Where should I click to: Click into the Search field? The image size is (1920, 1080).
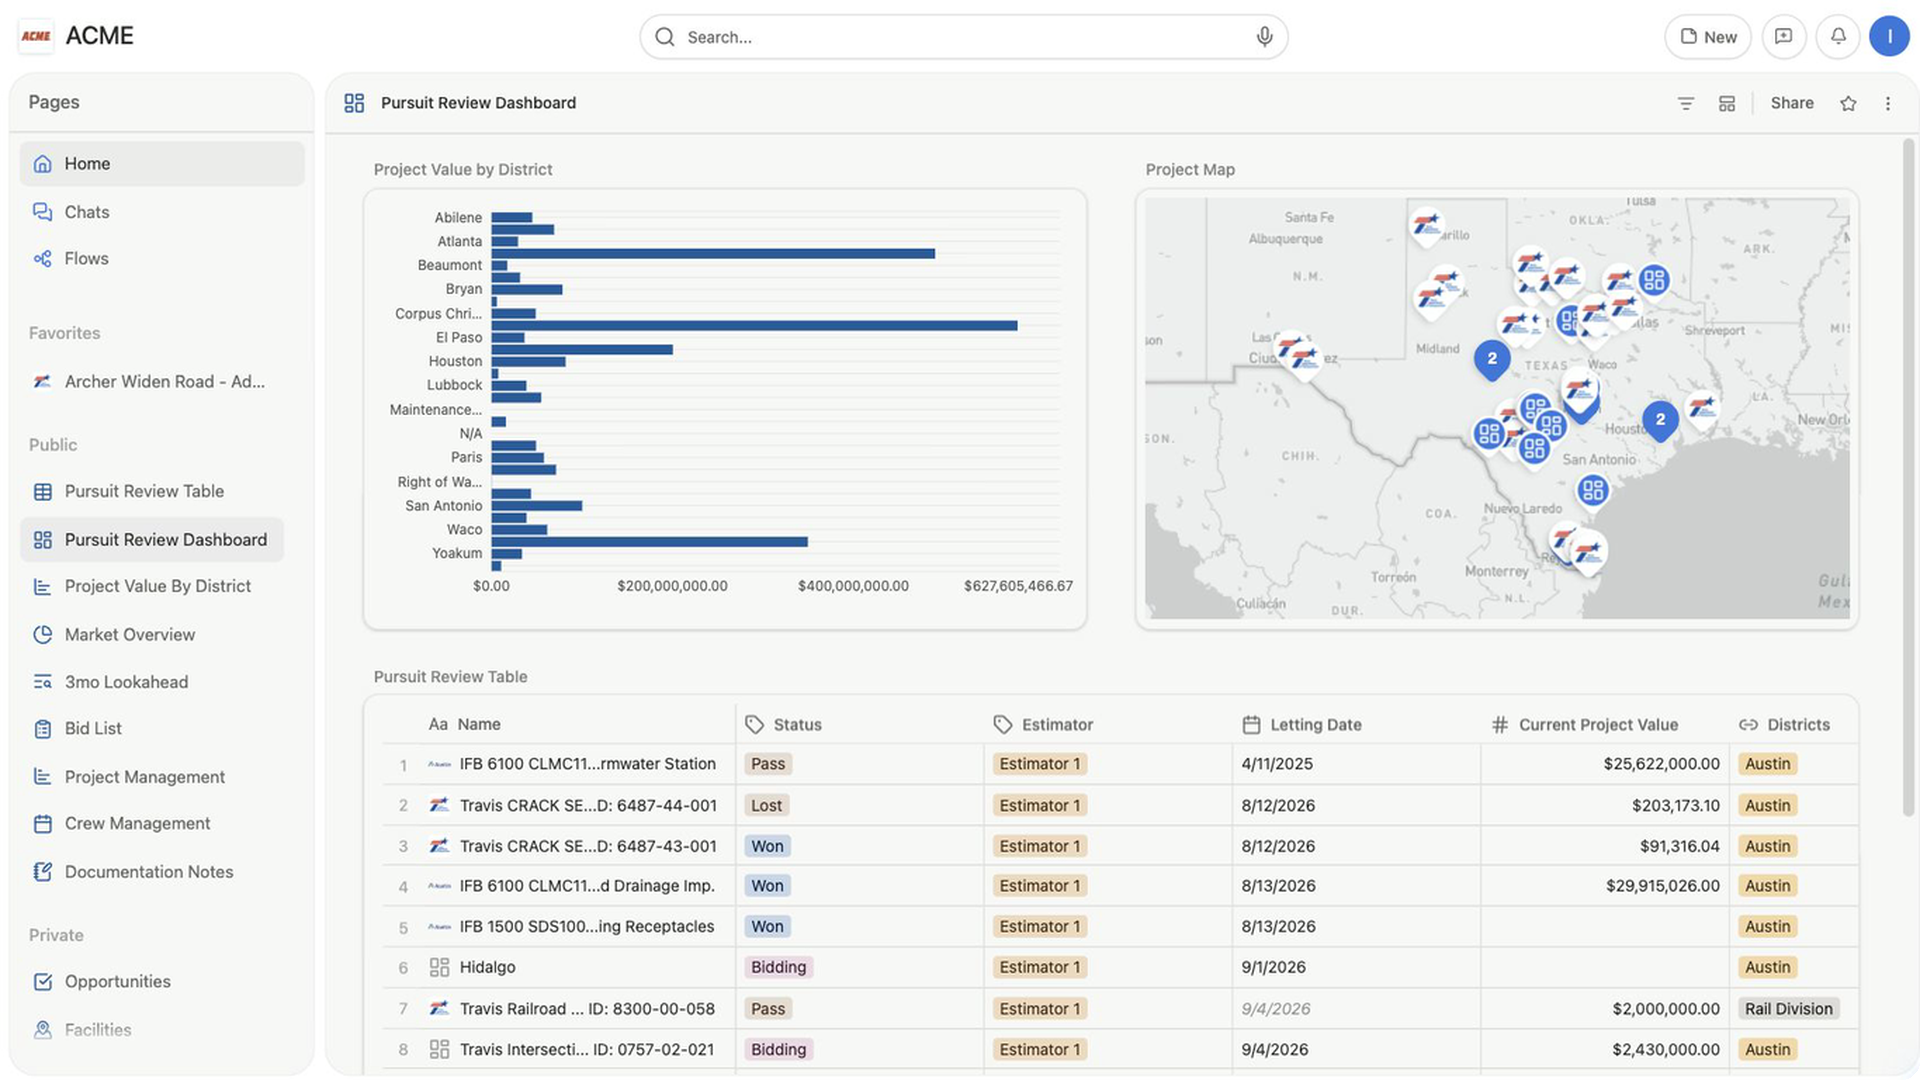point(964,37)
